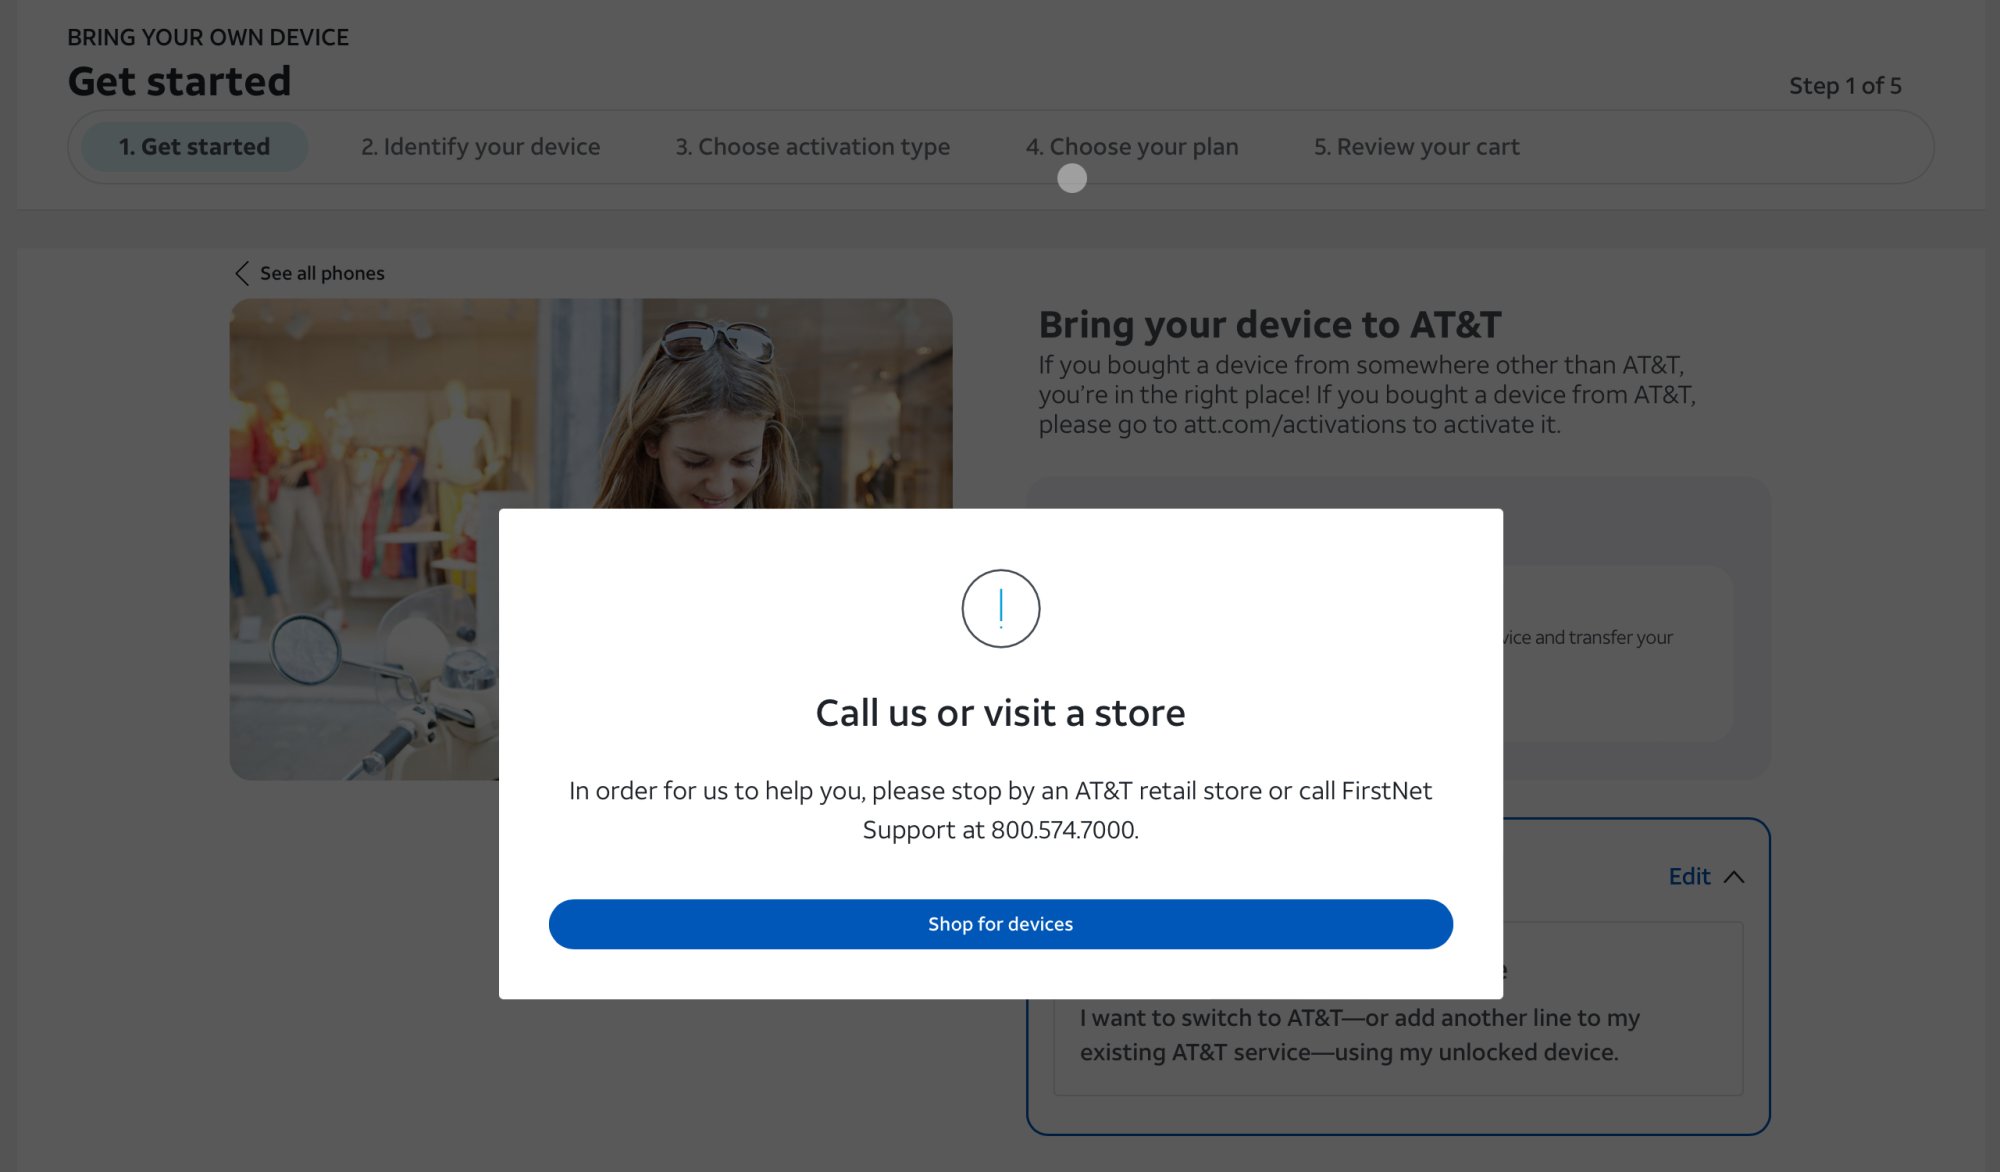Click the Shop for devices button
This screenshot has height=1172, width=2000.
(1000, 924)
